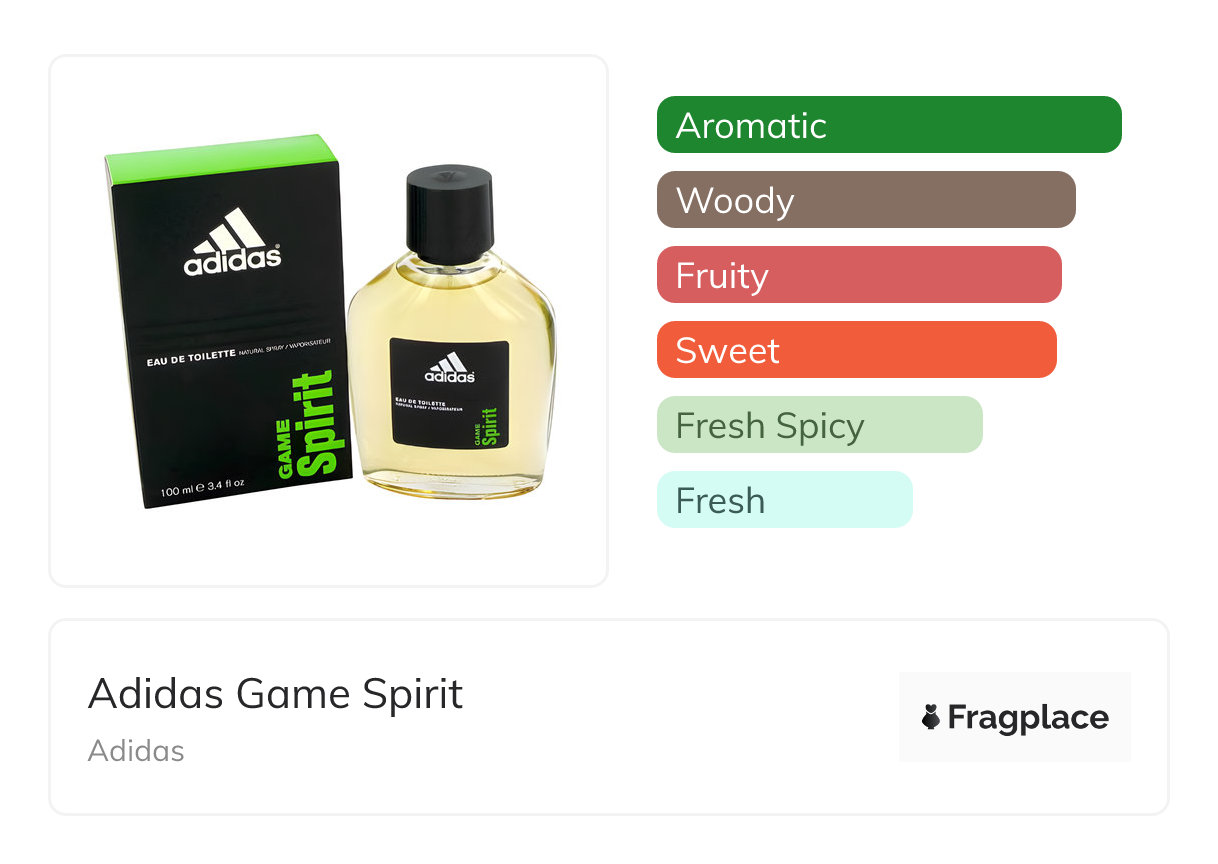Click the Adidas logo on the box
The image size is (1218, 864).
click(x=232, y=242)
